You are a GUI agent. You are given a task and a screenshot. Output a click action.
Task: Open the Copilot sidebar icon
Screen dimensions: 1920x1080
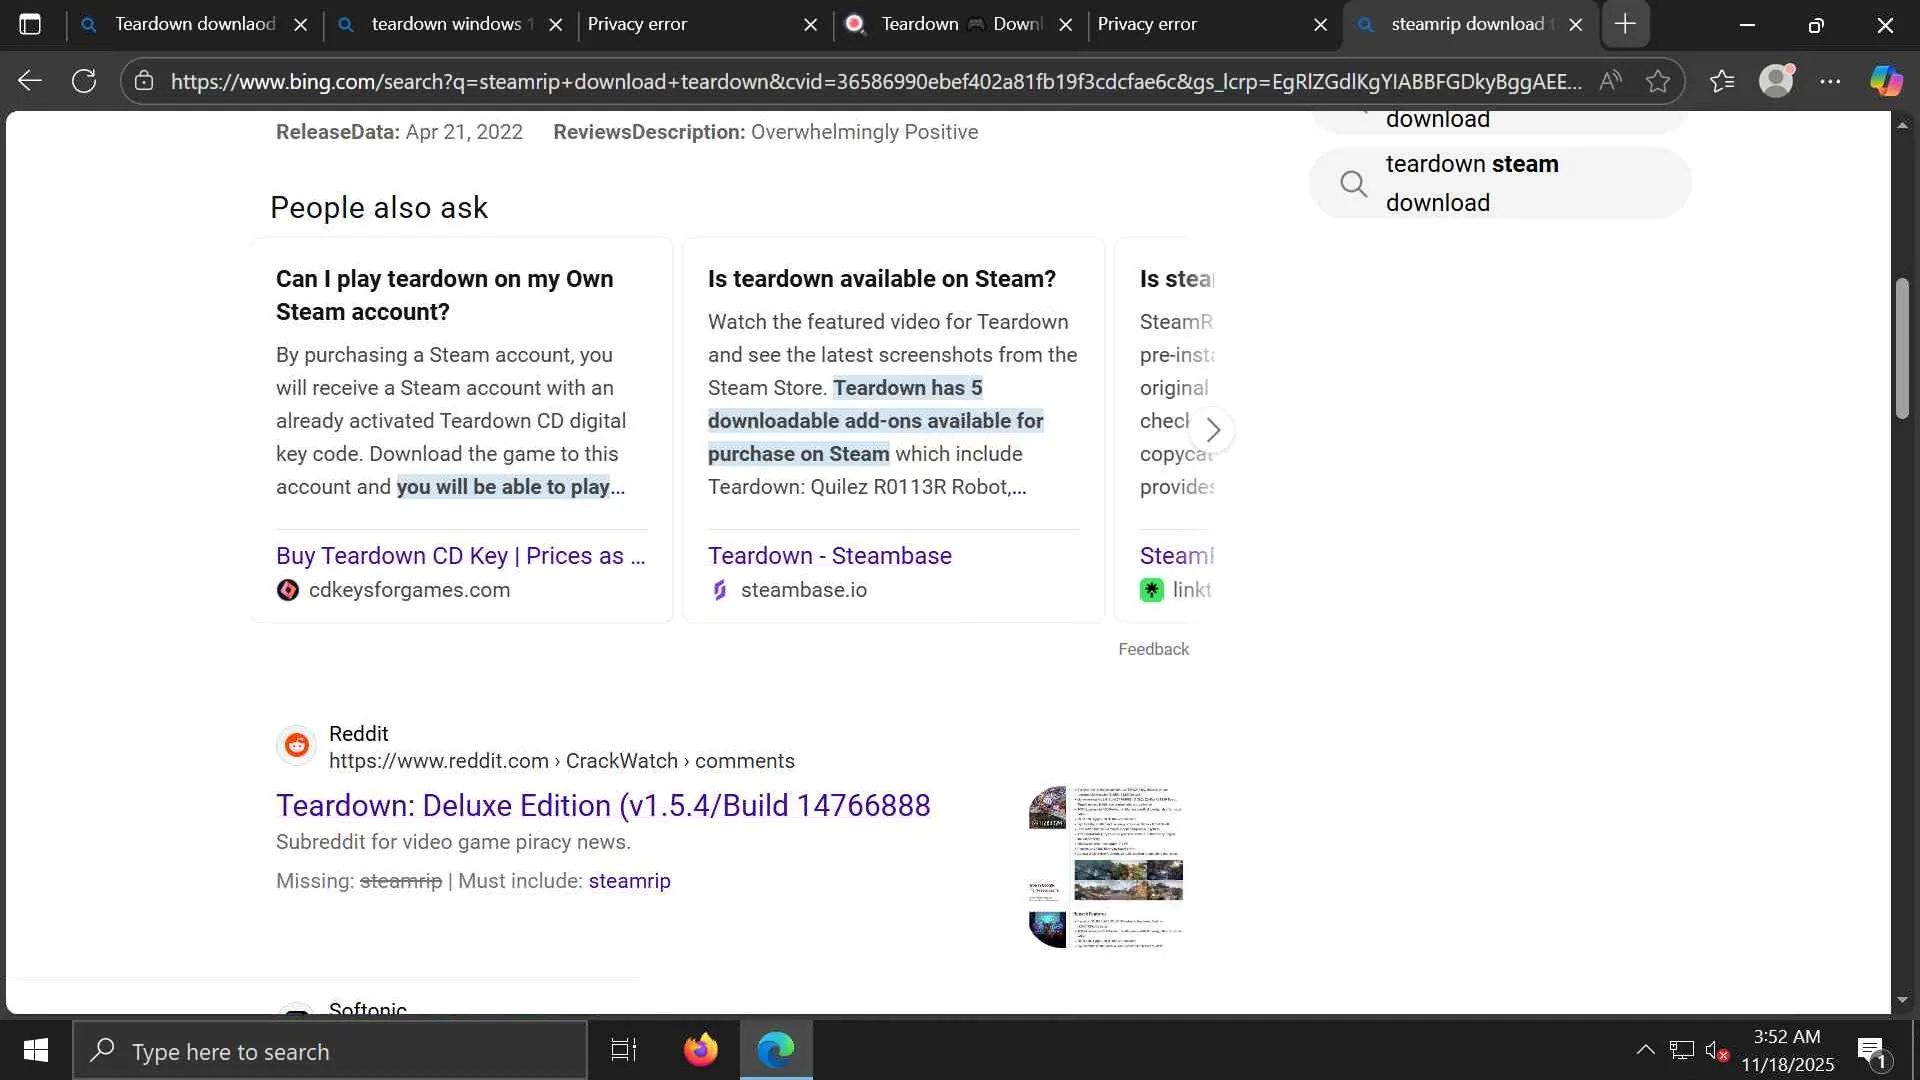click(1886, 81)
